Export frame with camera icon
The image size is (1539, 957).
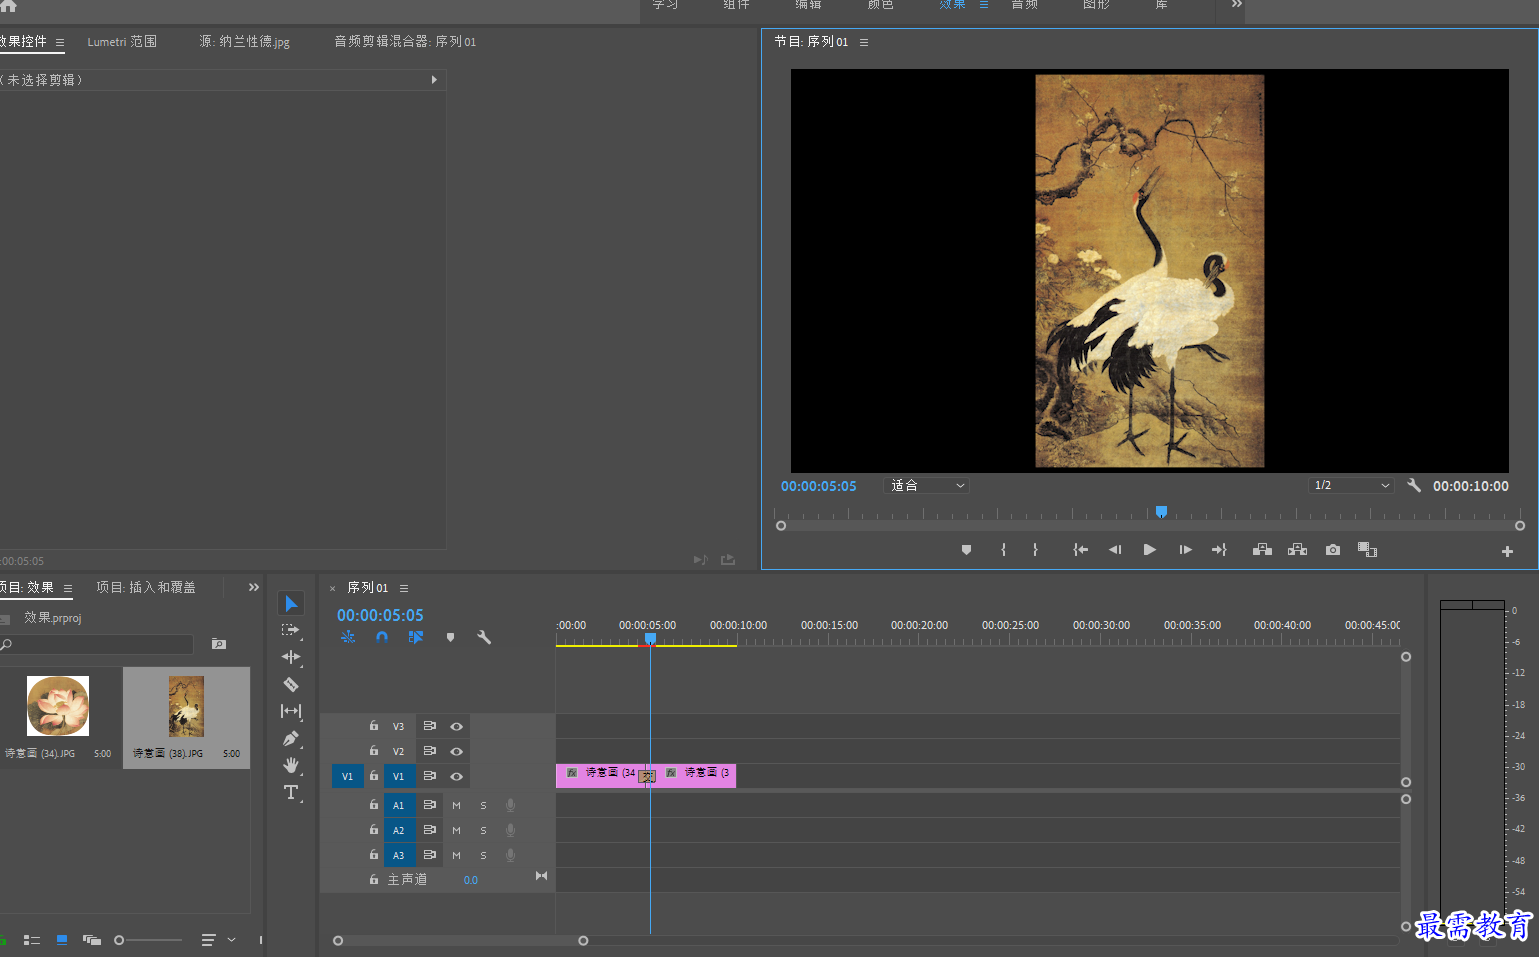[1333, 550]
